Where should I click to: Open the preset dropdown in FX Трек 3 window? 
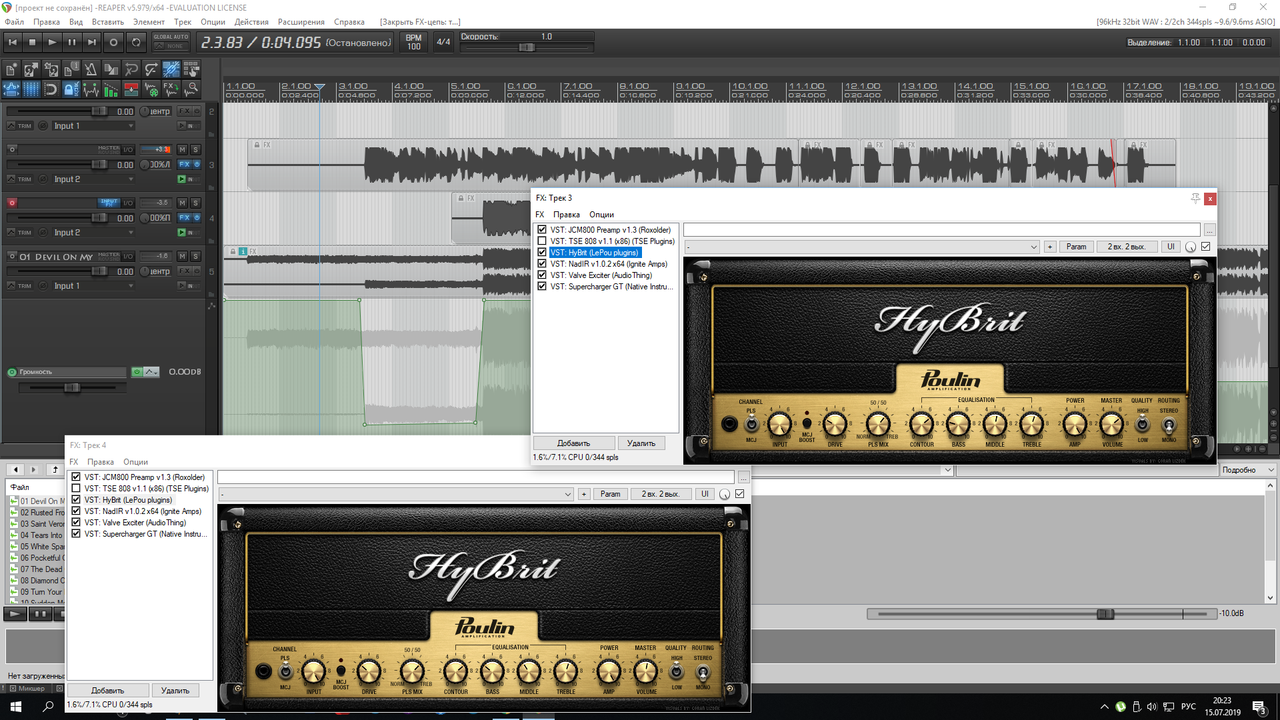pos(862,246)
